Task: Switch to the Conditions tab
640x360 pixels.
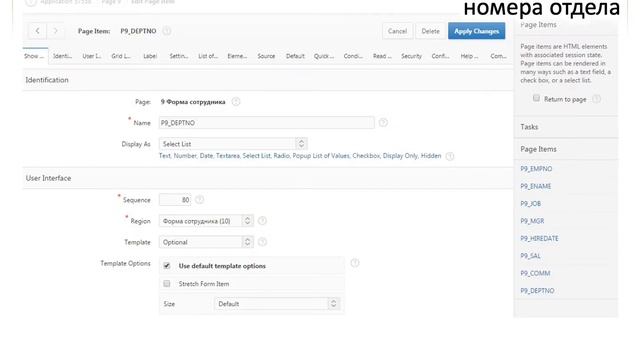Action: (x=353, y=56)
